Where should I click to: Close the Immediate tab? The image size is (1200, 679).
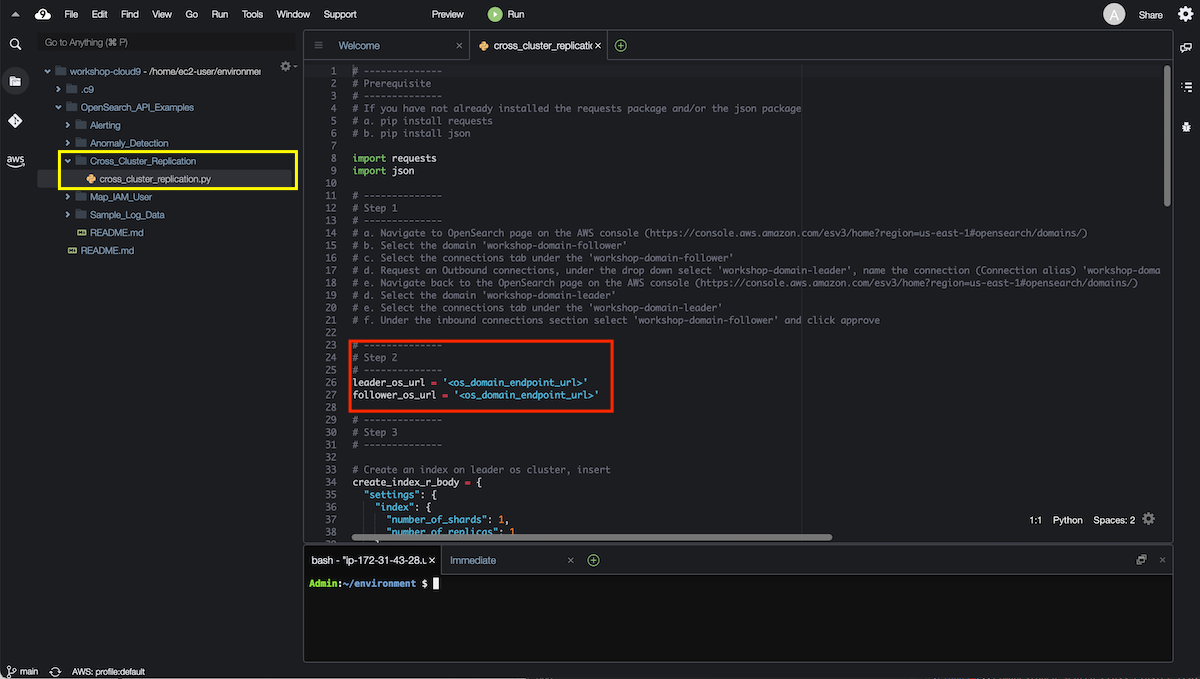[571, 560]
